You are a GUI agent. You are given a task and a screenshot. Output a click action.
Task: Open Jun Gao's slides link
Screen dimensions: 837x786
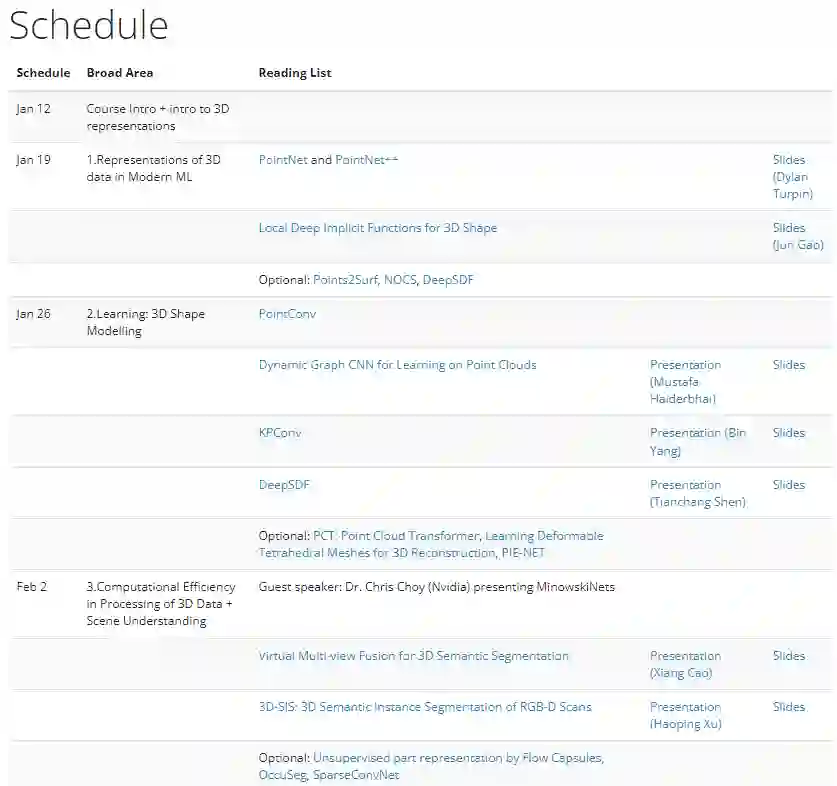tap(797, 236)
